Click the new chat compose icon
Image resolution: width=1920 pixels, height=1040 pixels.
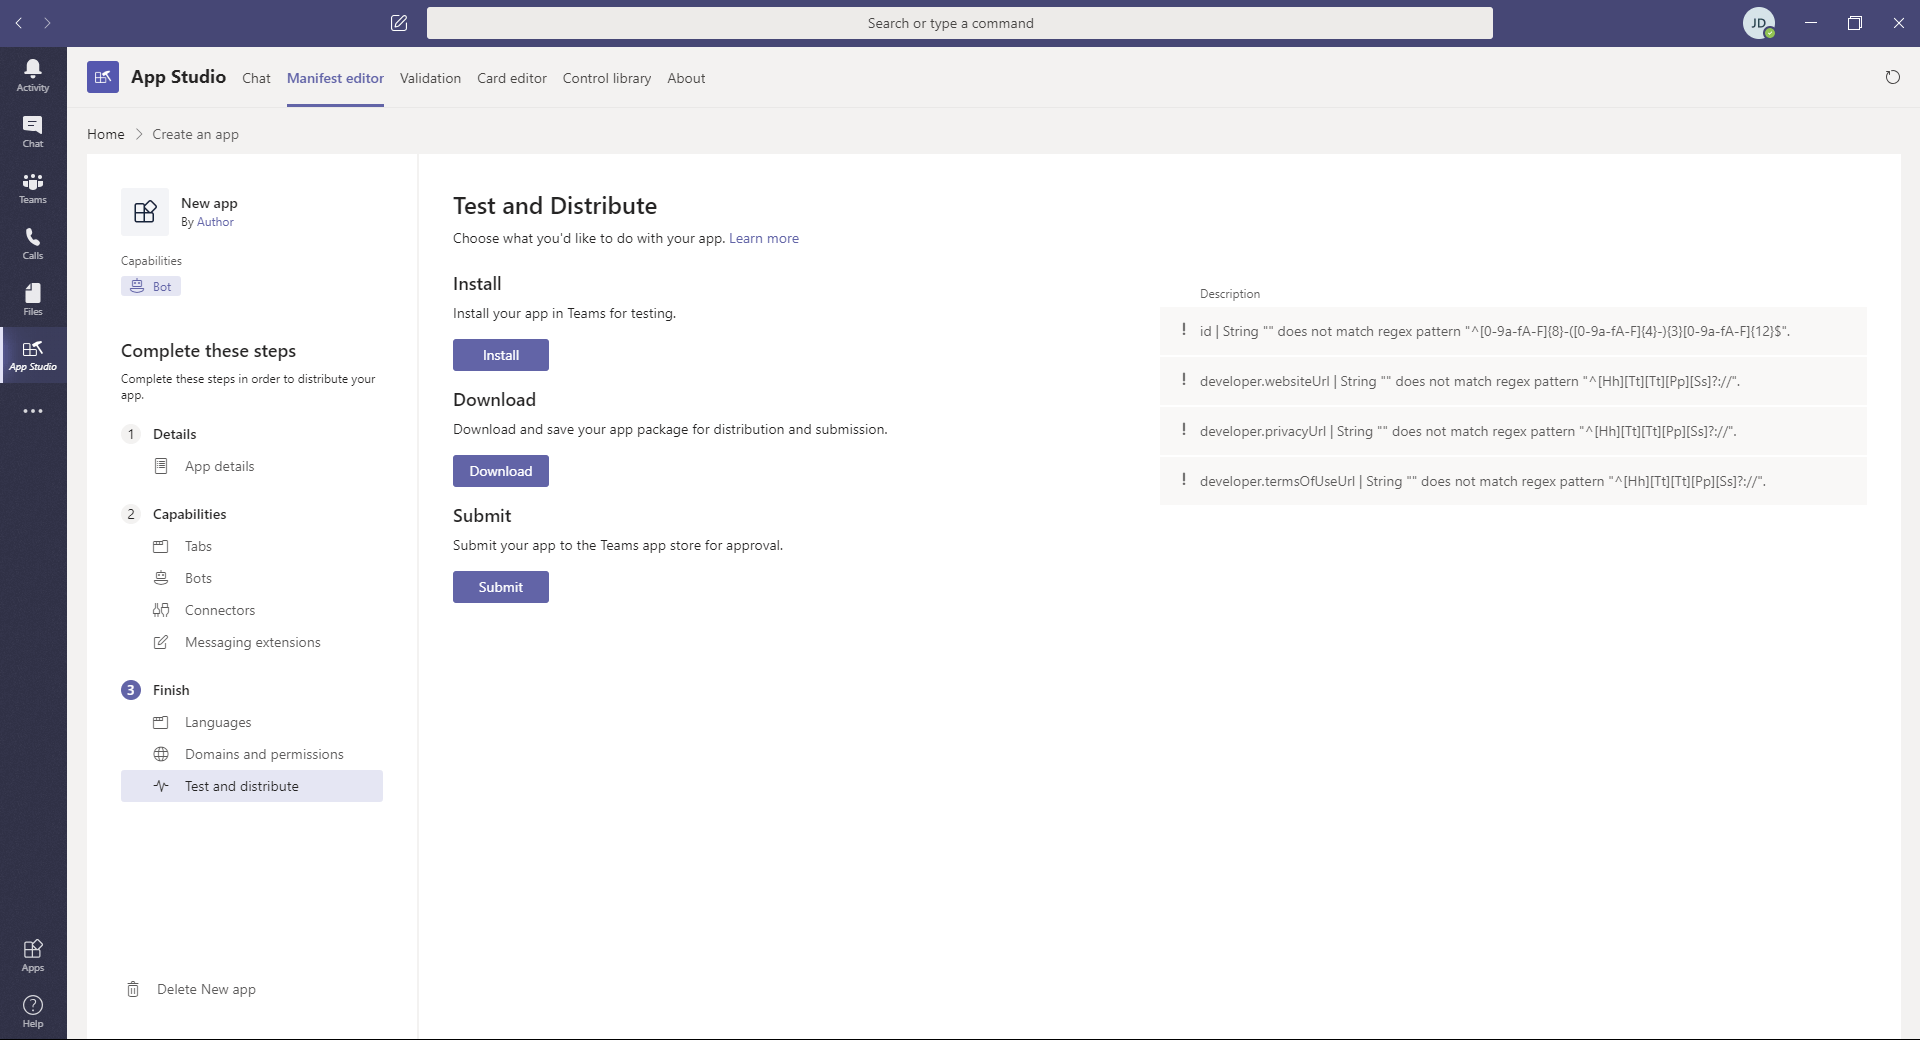tap(399, 23)
